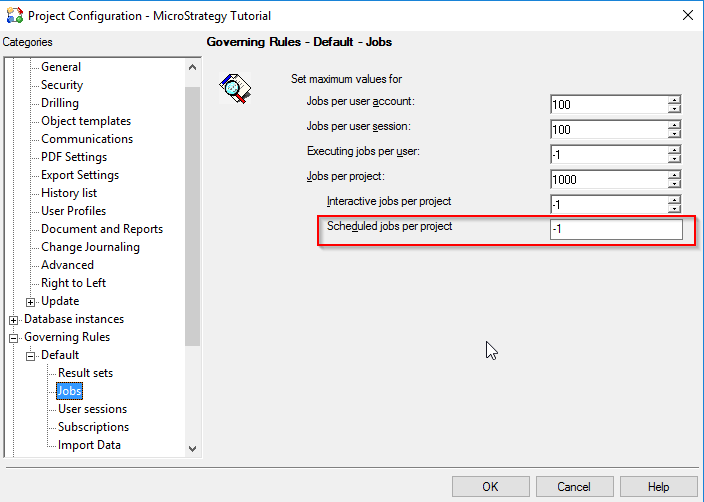This screenshot has width=704, height=502.
Task: Open Export Settings category
Action: pyautogui.click(x=80, y=175)
